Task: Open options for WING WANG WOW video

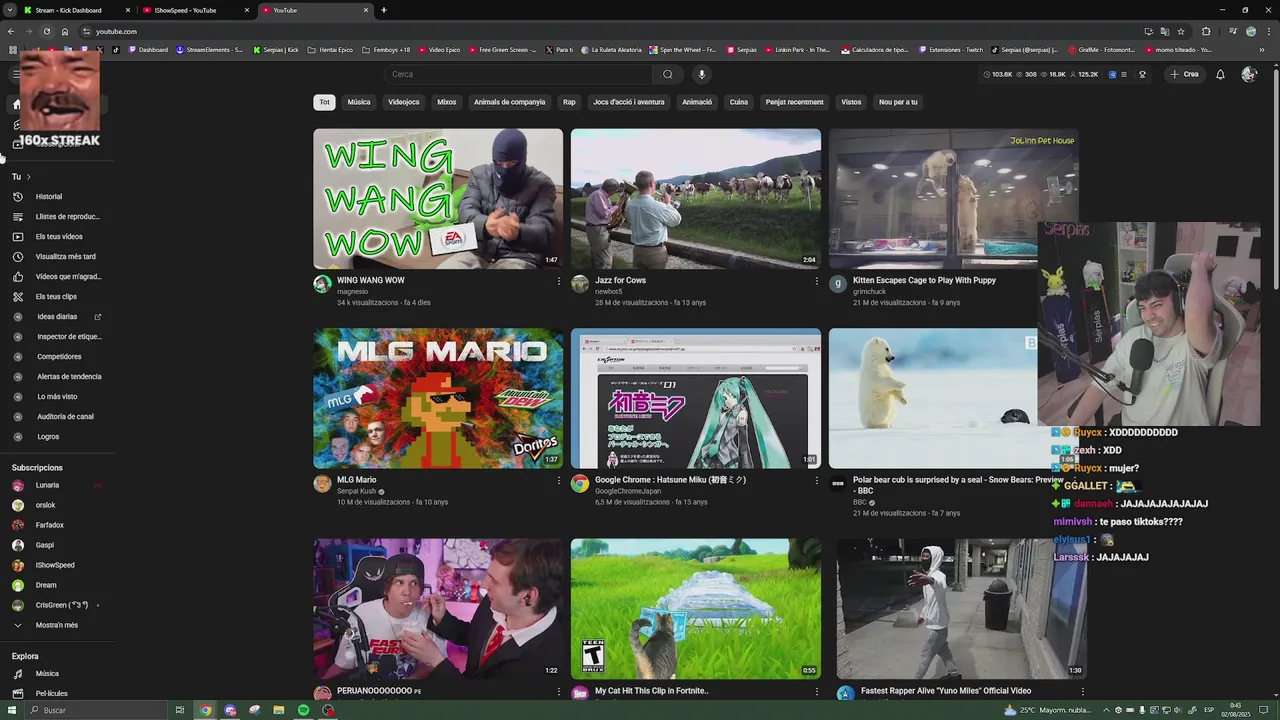Action: point(558,281)
